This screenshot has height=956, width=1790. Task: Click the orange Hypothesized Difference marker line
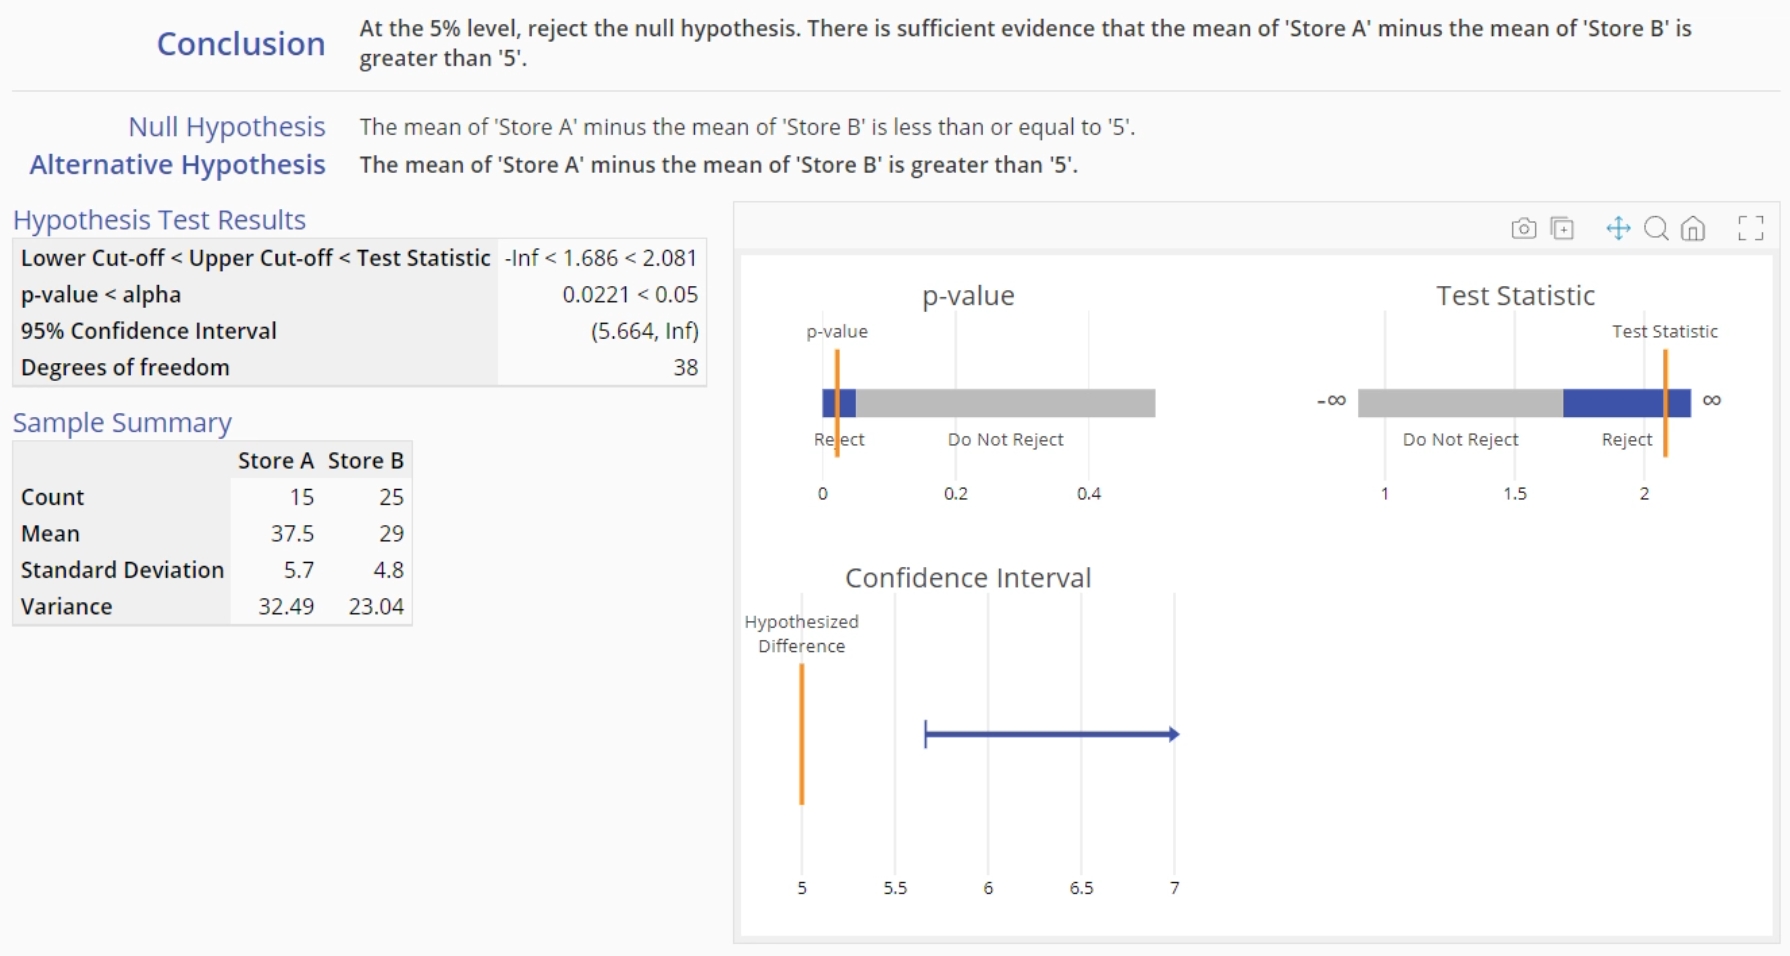[x=802, y=734]
